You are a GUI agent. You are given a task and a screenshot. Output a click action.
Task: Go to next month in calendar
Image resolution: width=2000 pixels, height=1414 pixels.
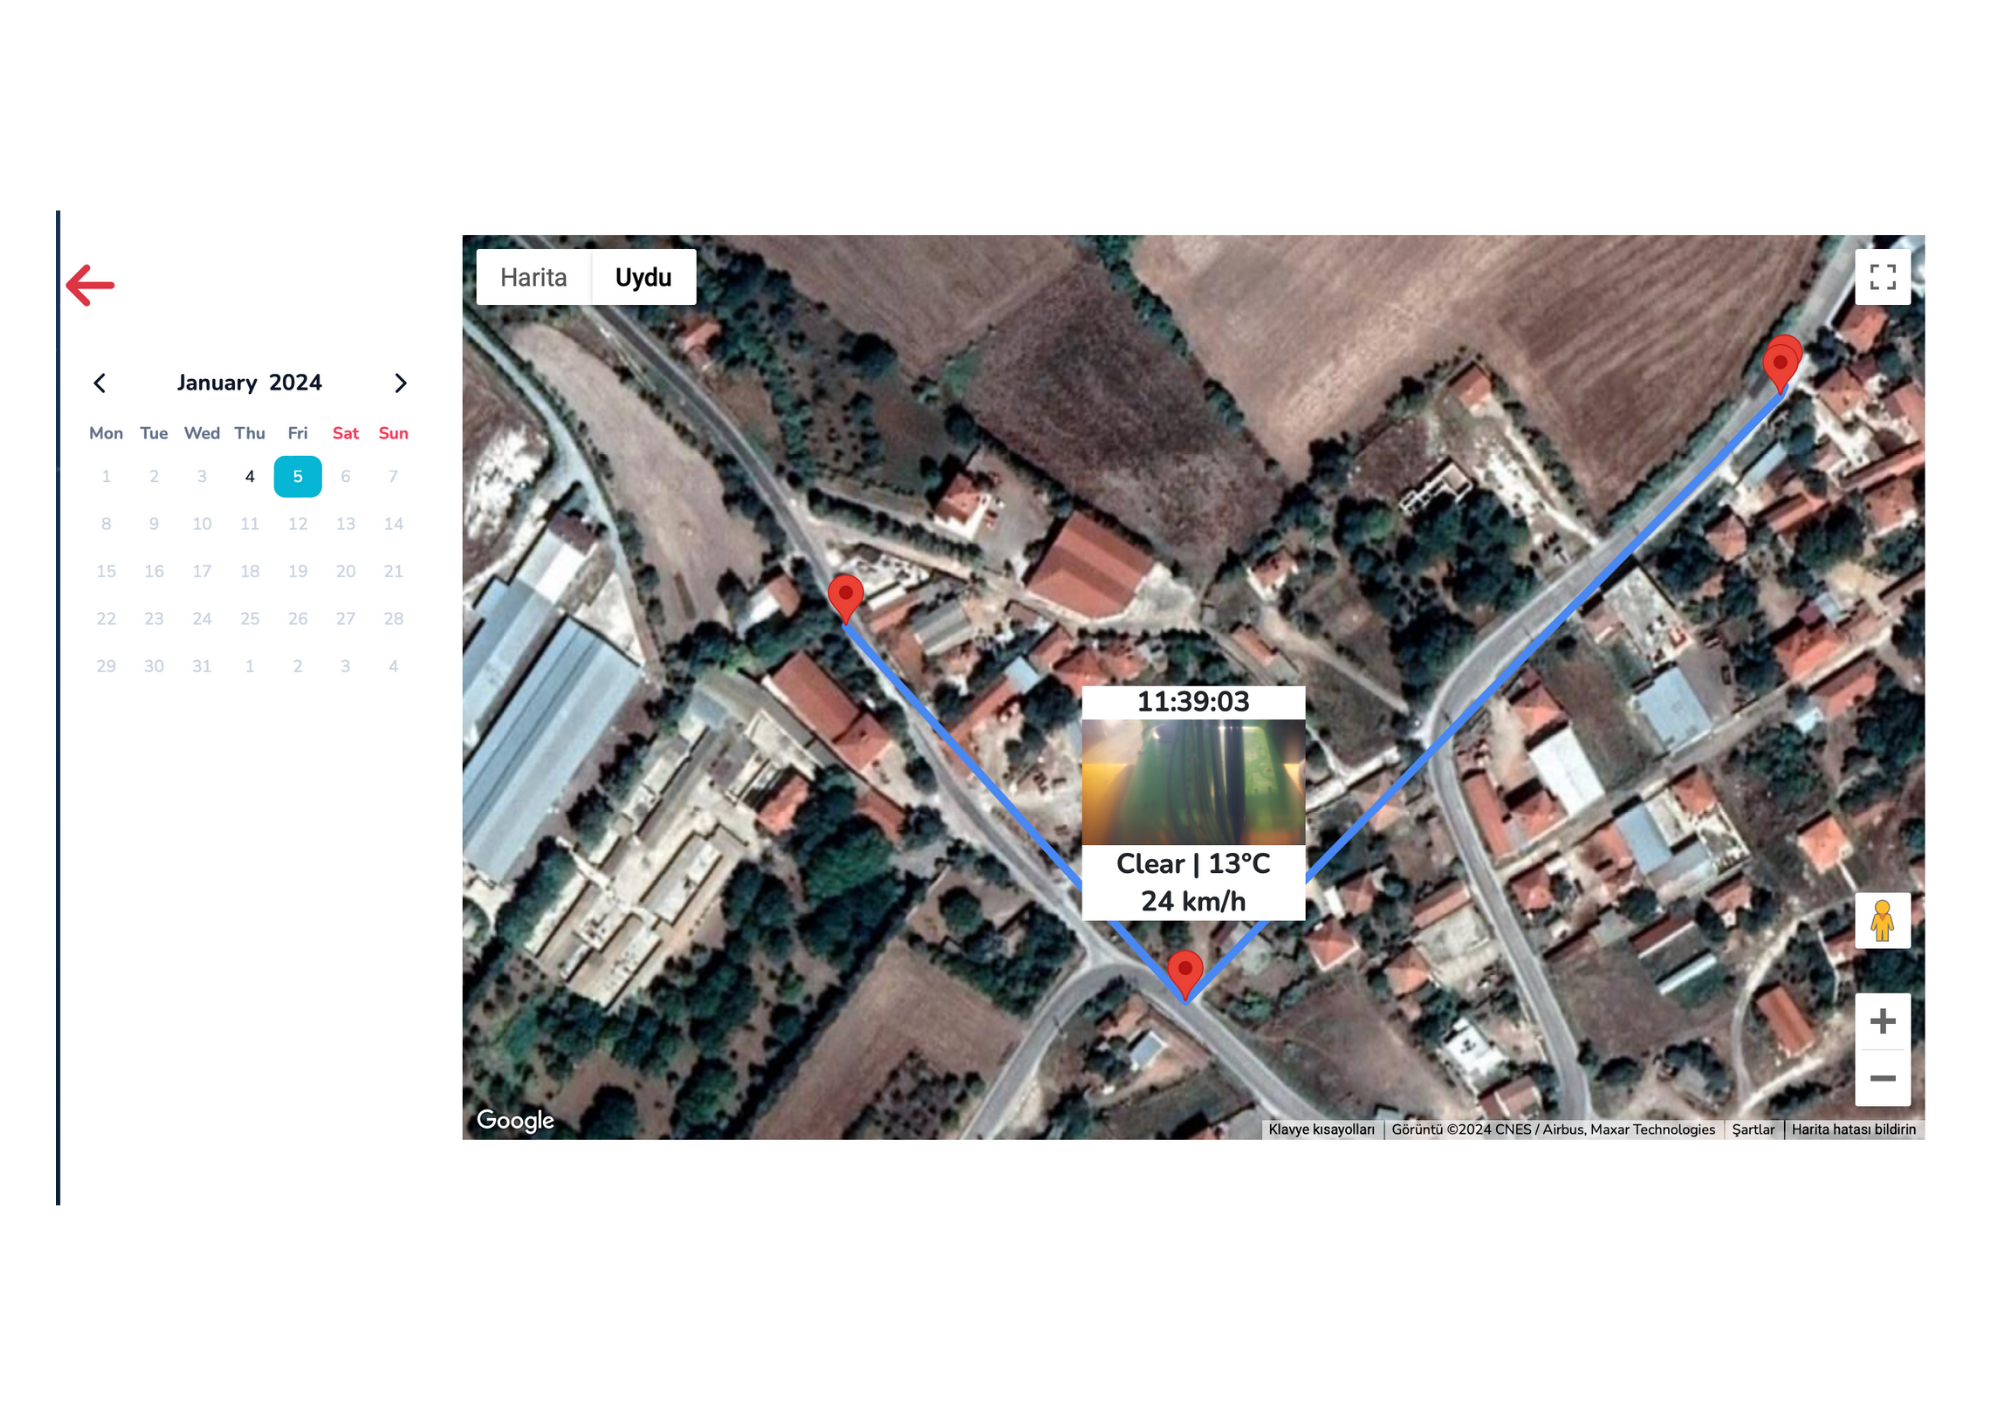[x=400, y=383]
